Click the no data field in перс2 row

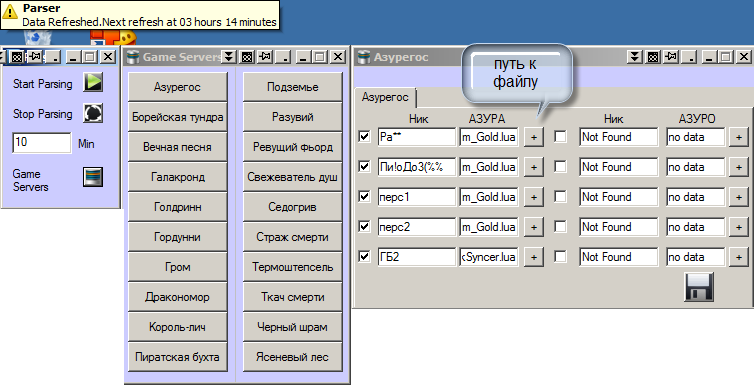click(695, 227)
